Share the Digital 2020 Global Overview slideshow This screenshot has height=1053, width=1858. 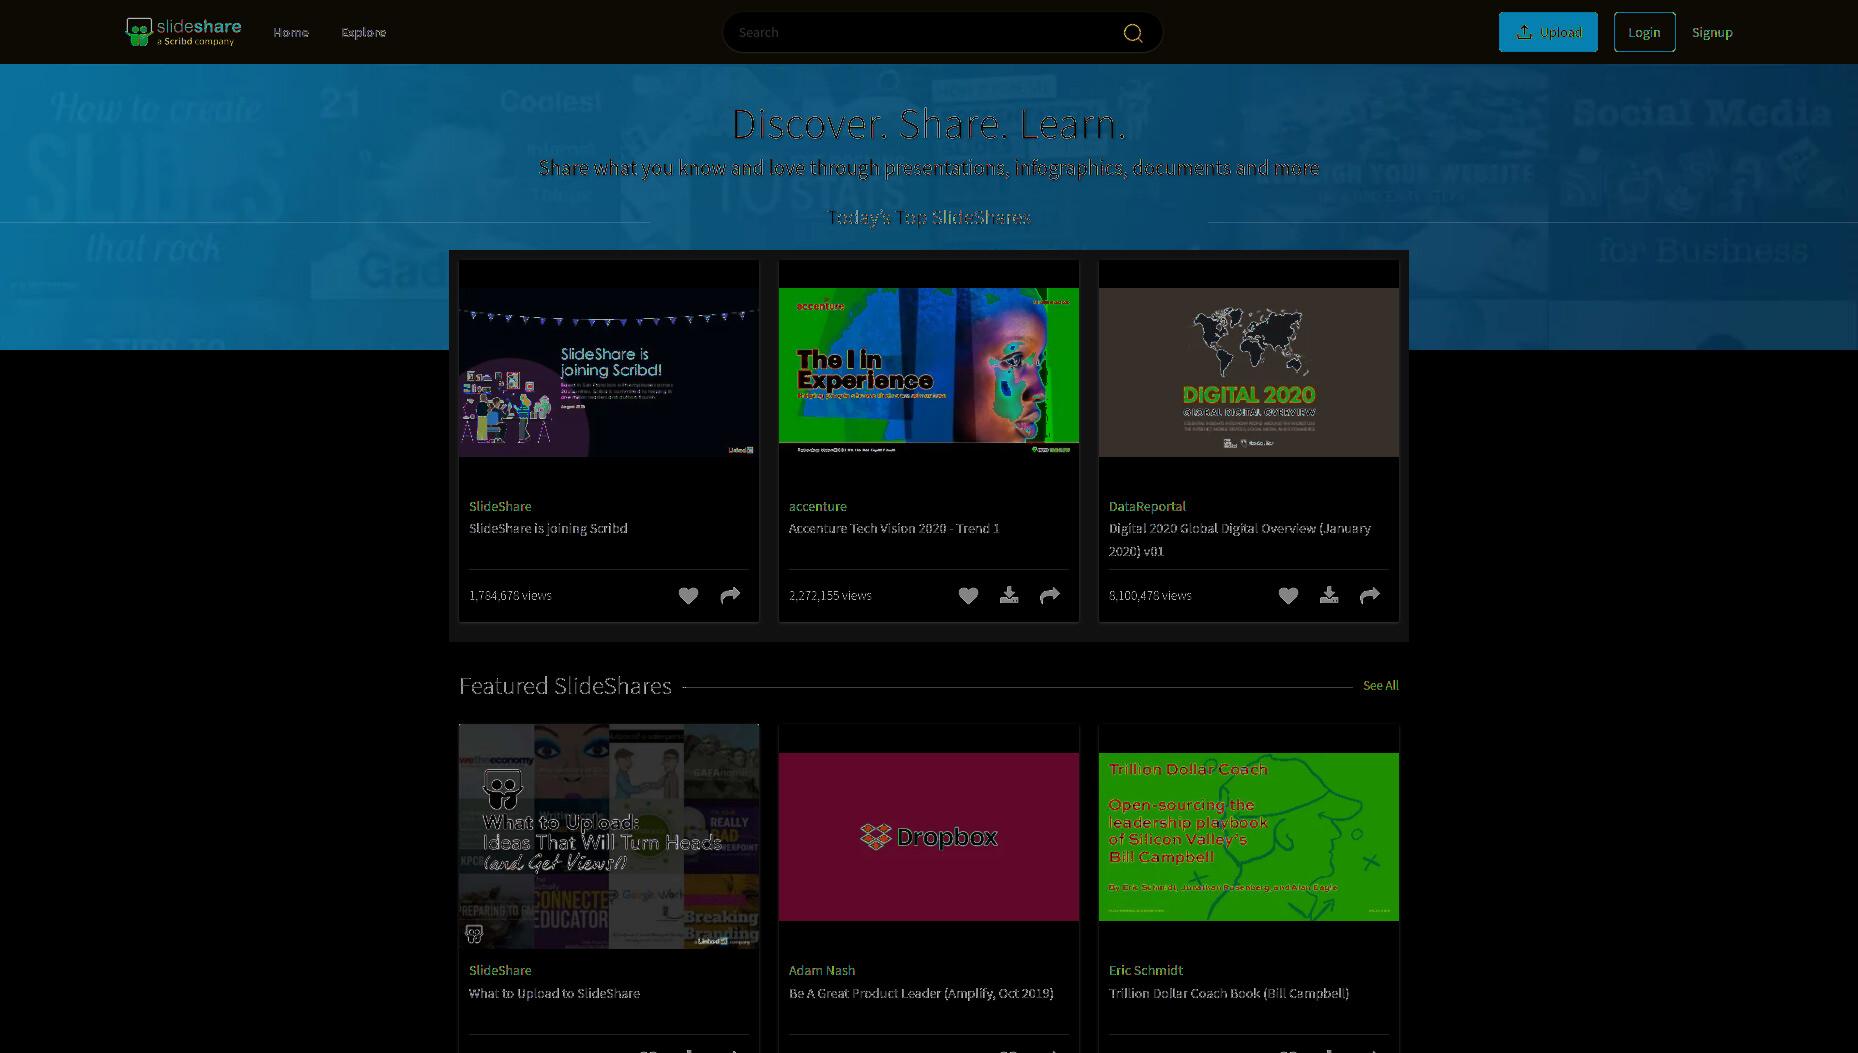coord(1370,596)
